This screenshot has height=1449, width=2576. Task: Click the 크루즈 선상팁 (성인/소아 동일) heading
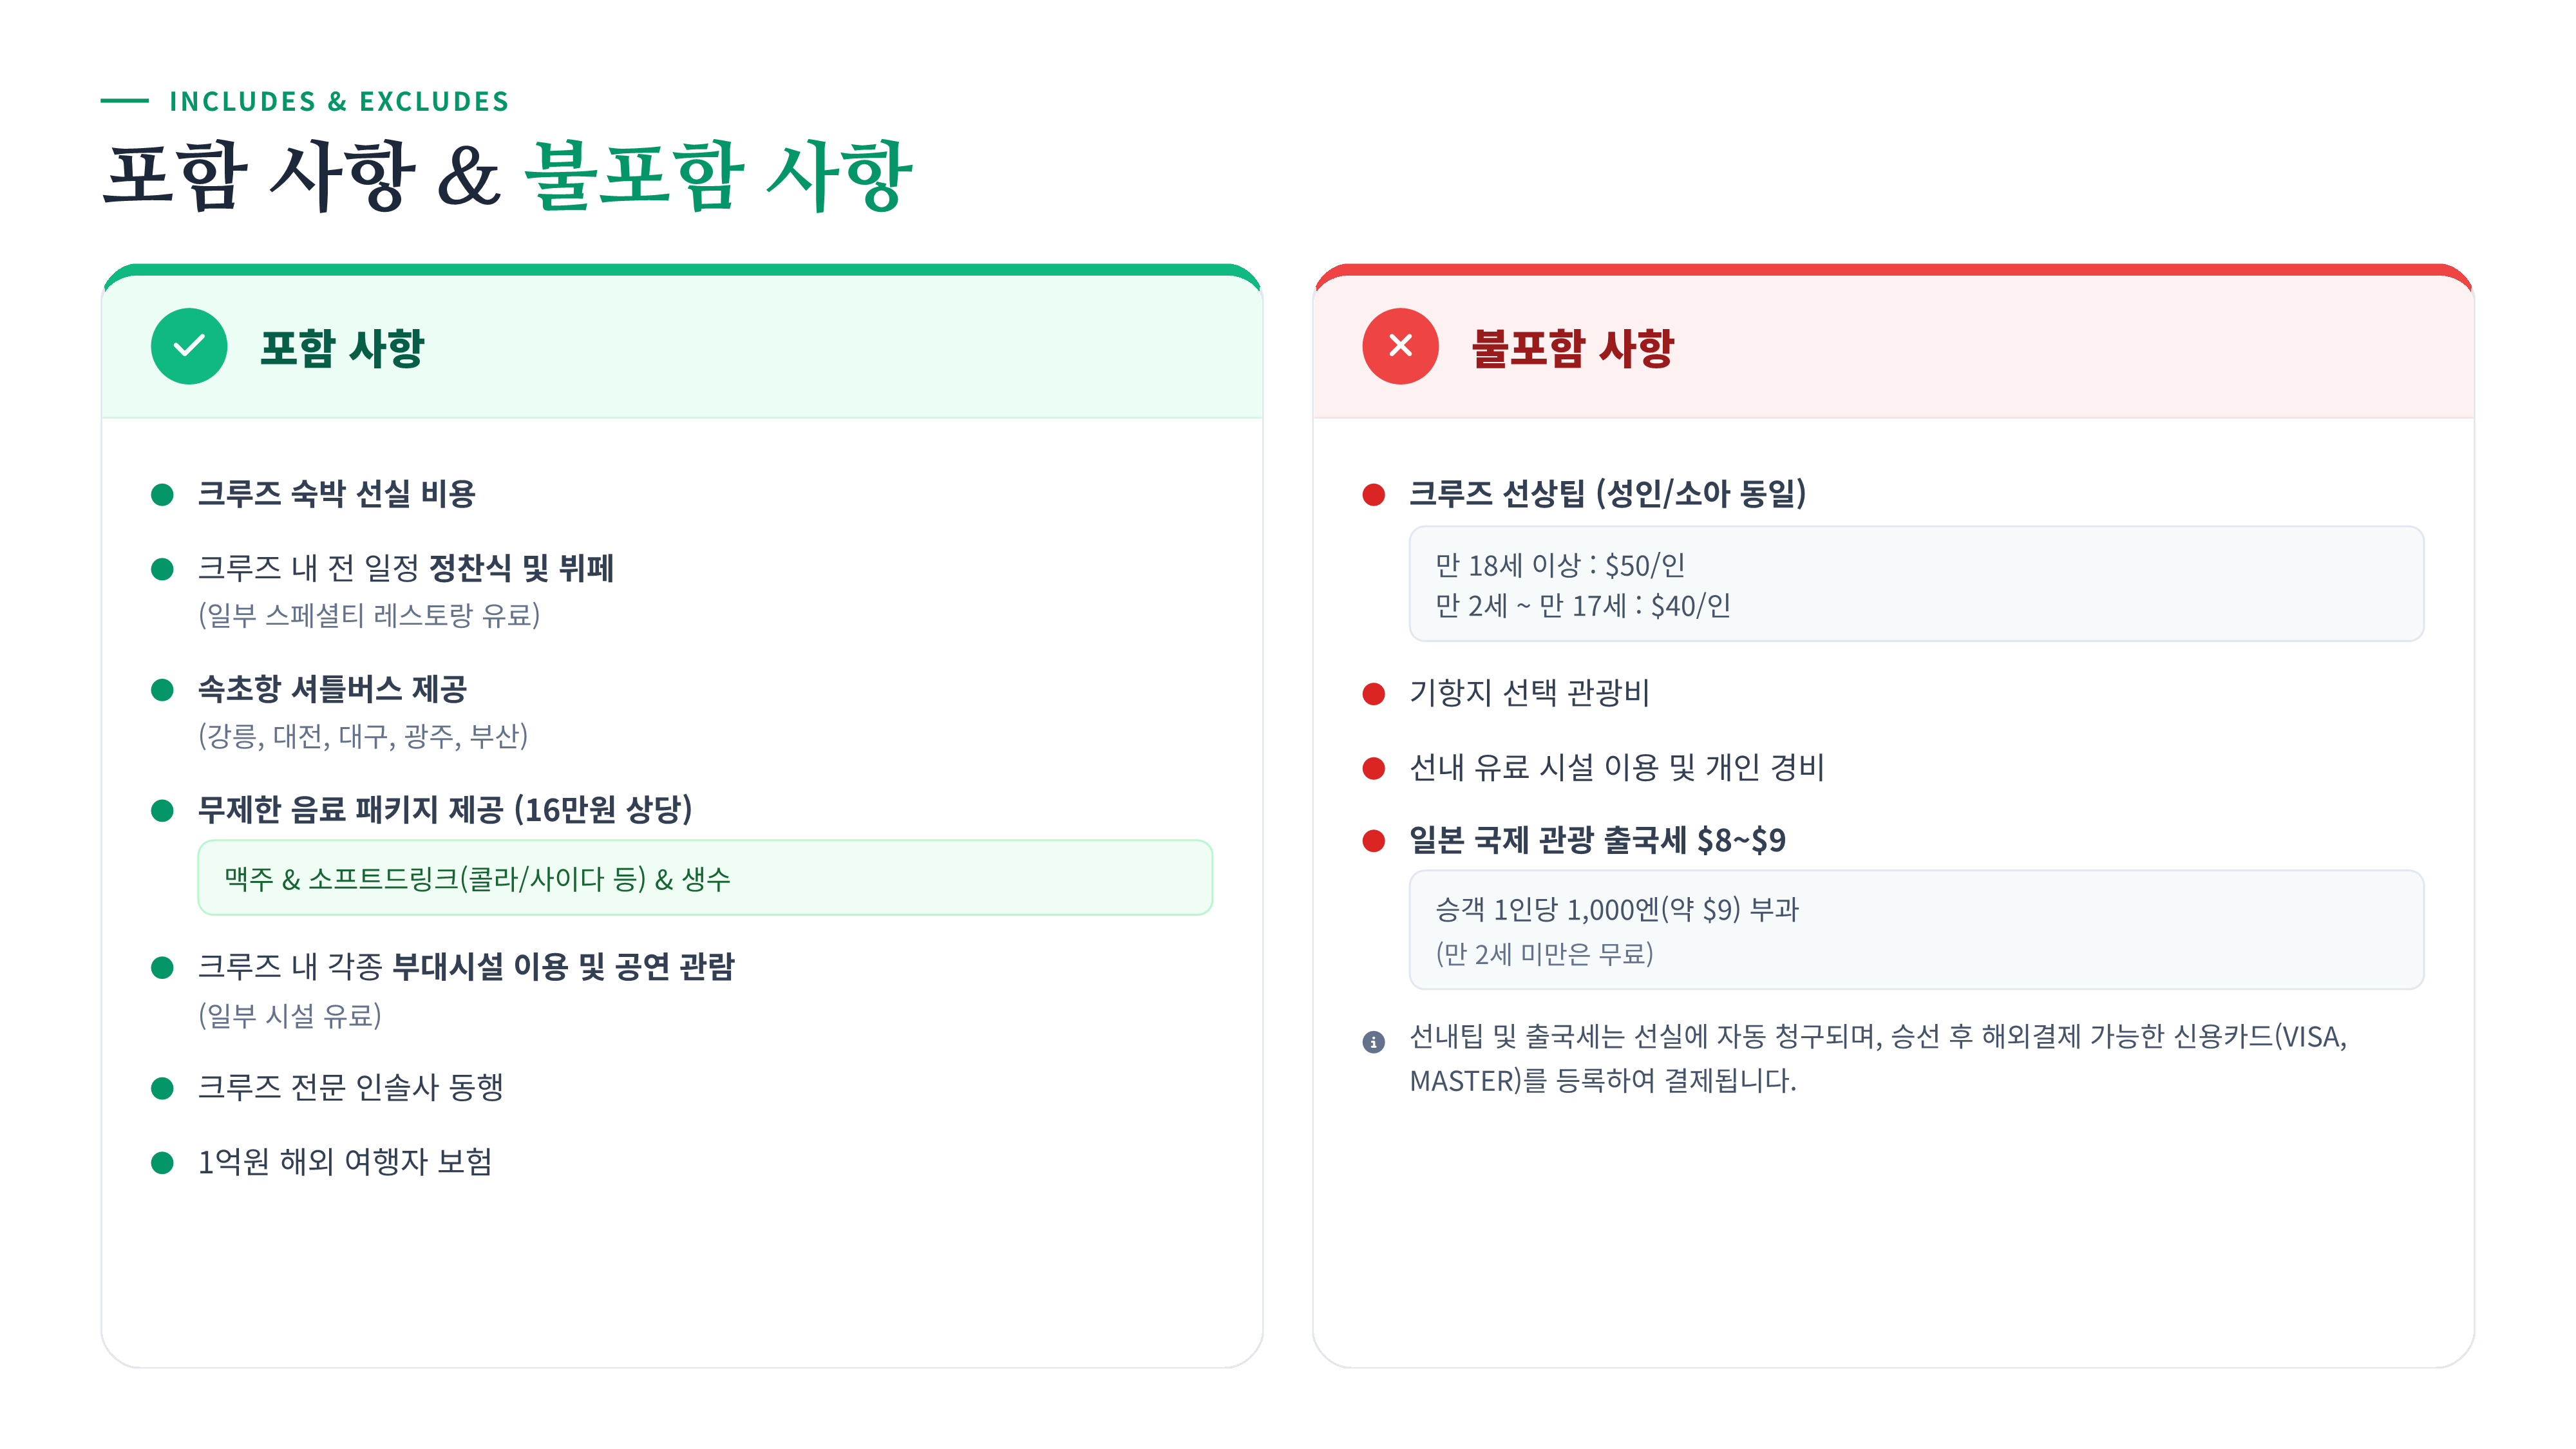coord(1606,493)
